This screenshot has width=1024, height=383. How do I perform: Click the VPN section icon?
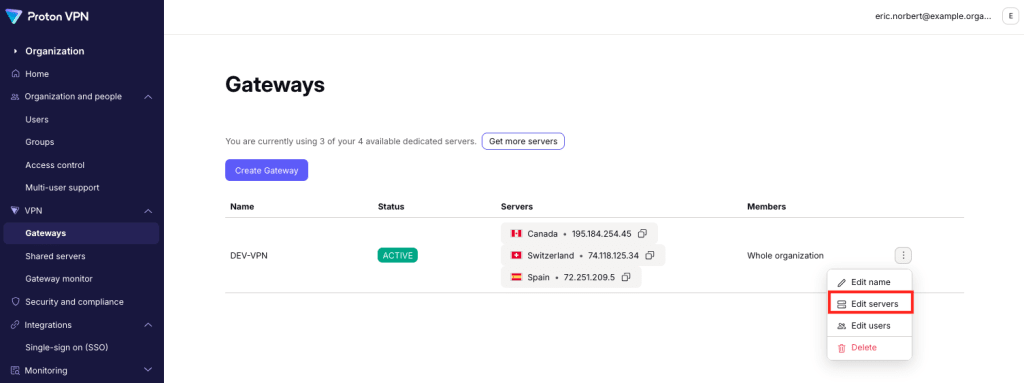tap(16, 210)
